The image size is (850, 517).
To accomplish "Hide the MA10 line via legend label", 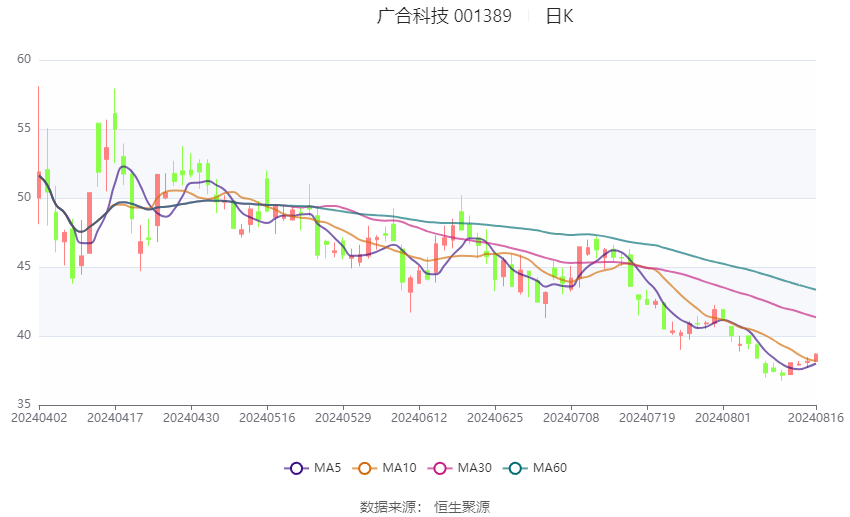I will [399, 468].
